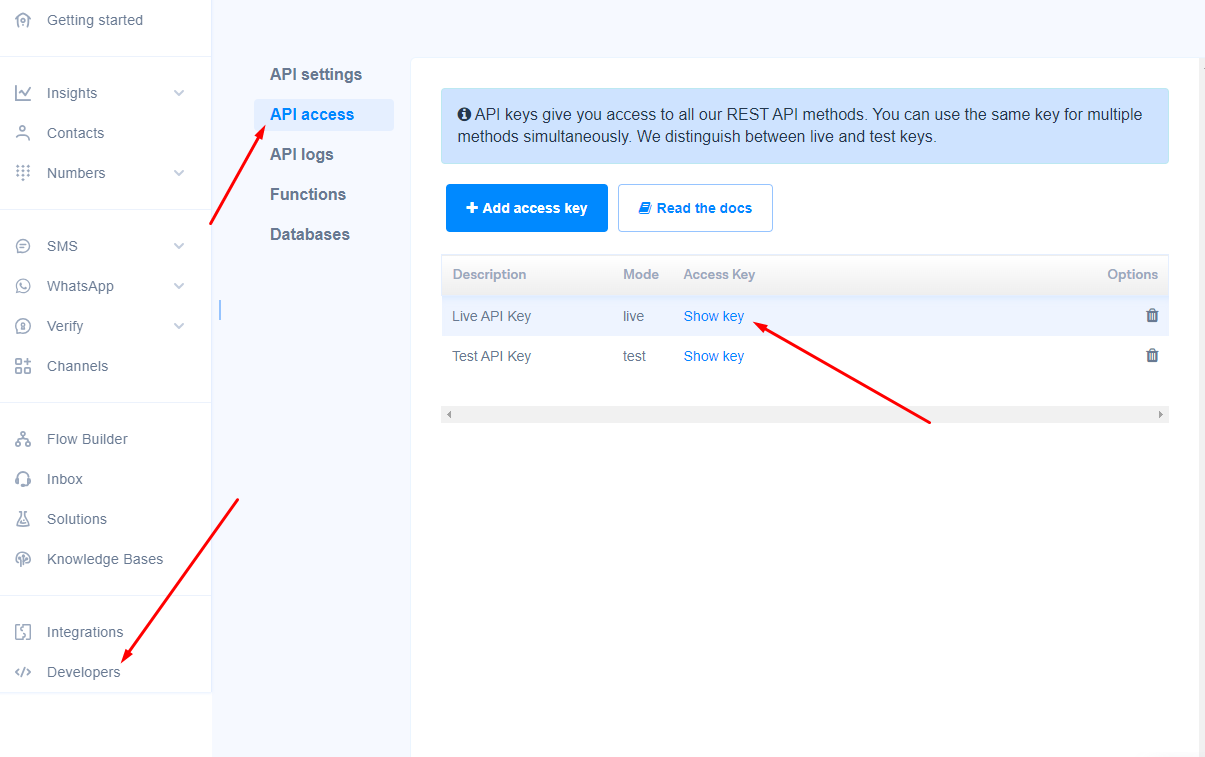Click the Test API Key description cell
Image resolution: width=1205 pixels, height=757 pixels.
(491, 356)
